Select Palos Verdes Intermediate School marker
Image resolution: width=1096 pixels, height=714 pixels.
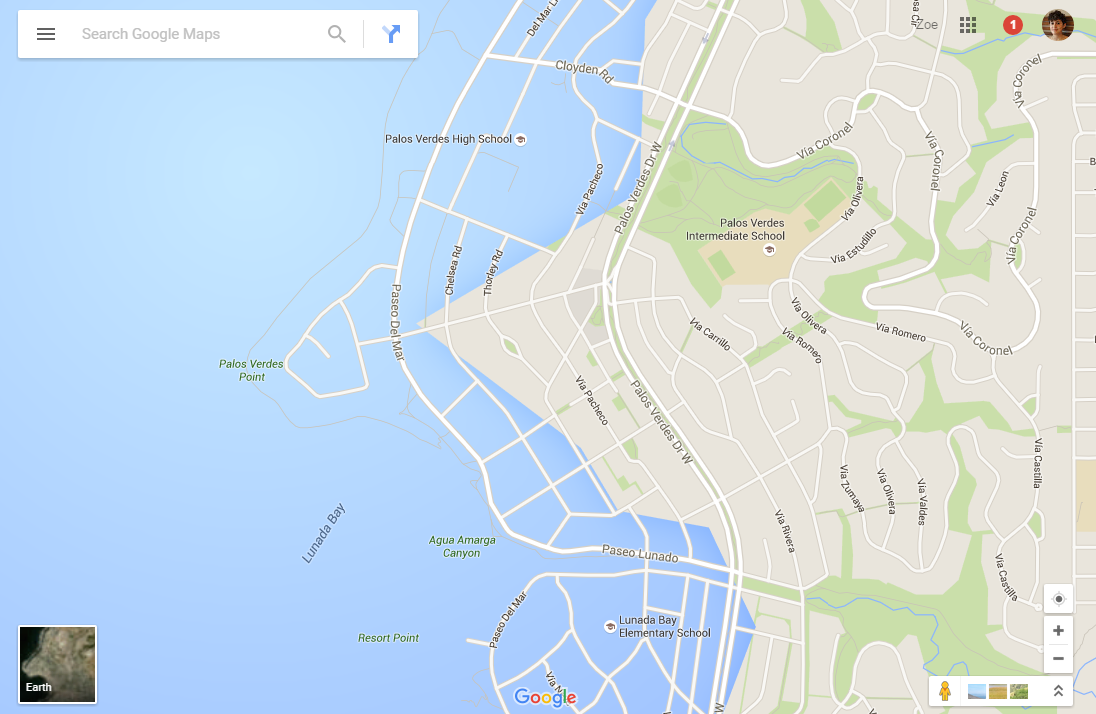pos(769,250)
